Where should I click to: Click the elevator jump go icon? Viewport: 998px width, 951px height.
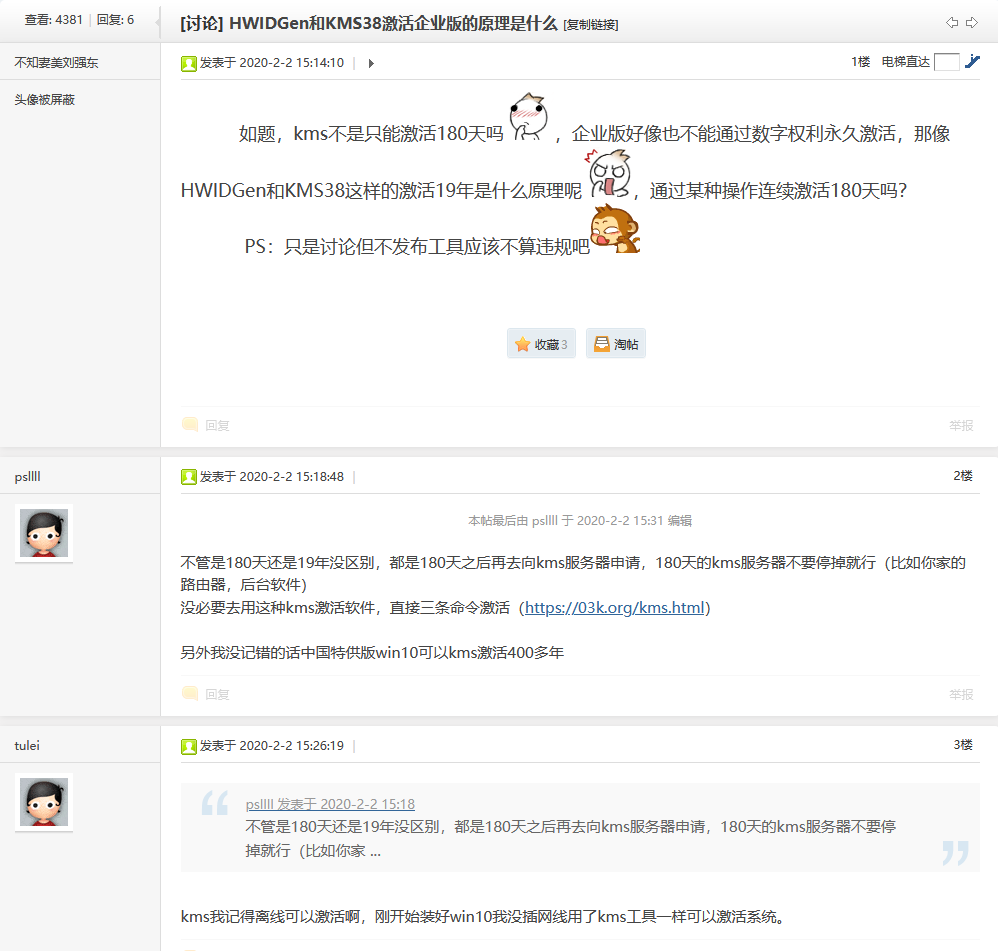972,62
